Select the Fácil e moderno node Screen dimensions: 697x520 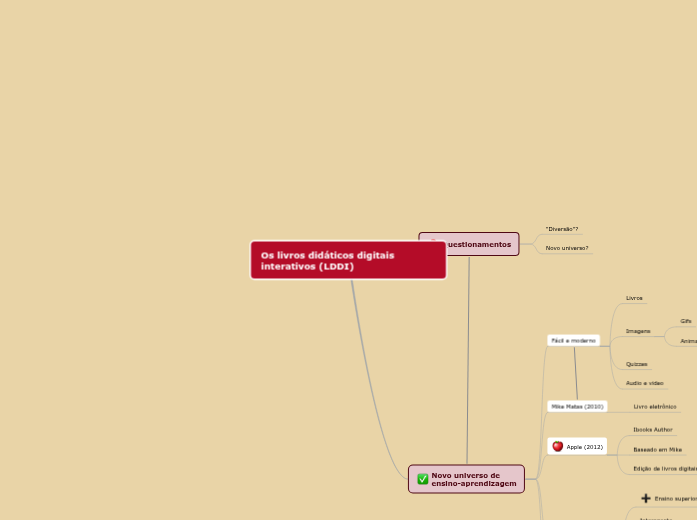573,340
